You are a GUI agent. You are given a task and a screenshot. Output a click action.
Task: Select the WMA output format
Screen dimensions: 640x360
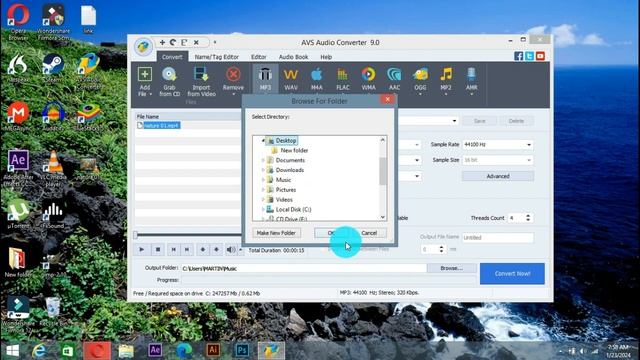click(368, 79)
